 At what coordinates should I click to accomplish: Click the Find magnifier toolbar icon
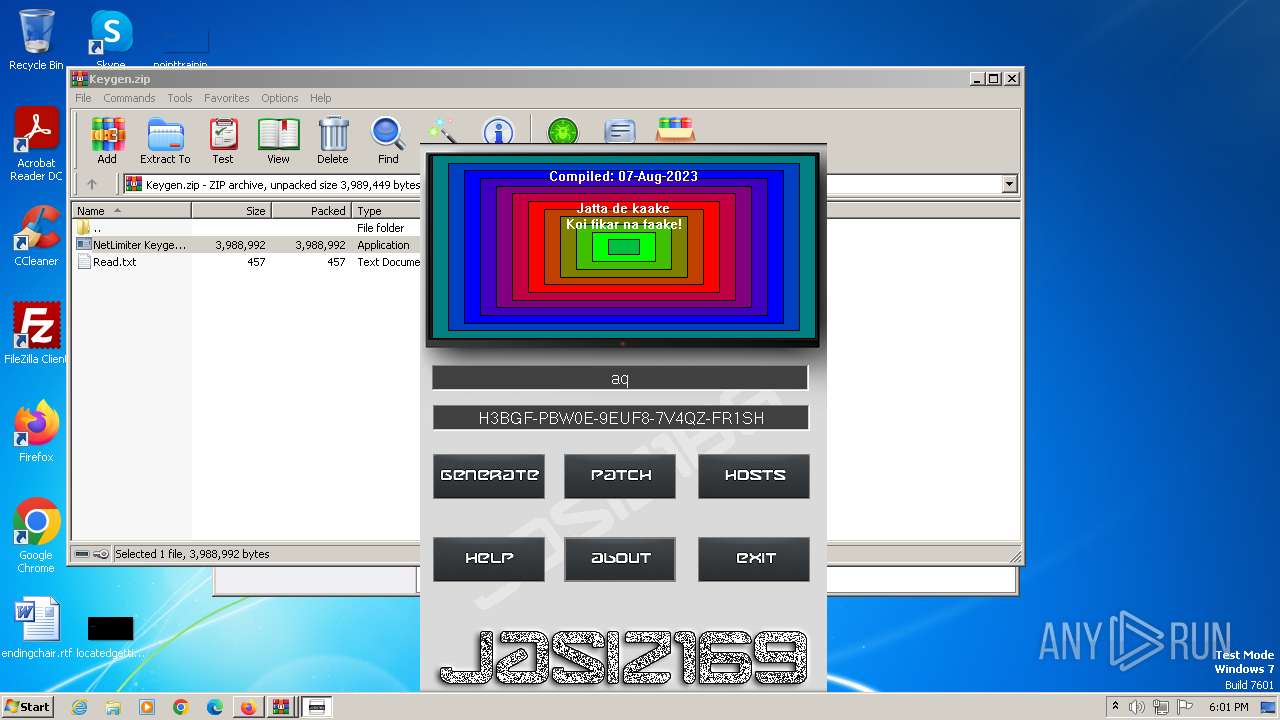[x=388, y=141]
